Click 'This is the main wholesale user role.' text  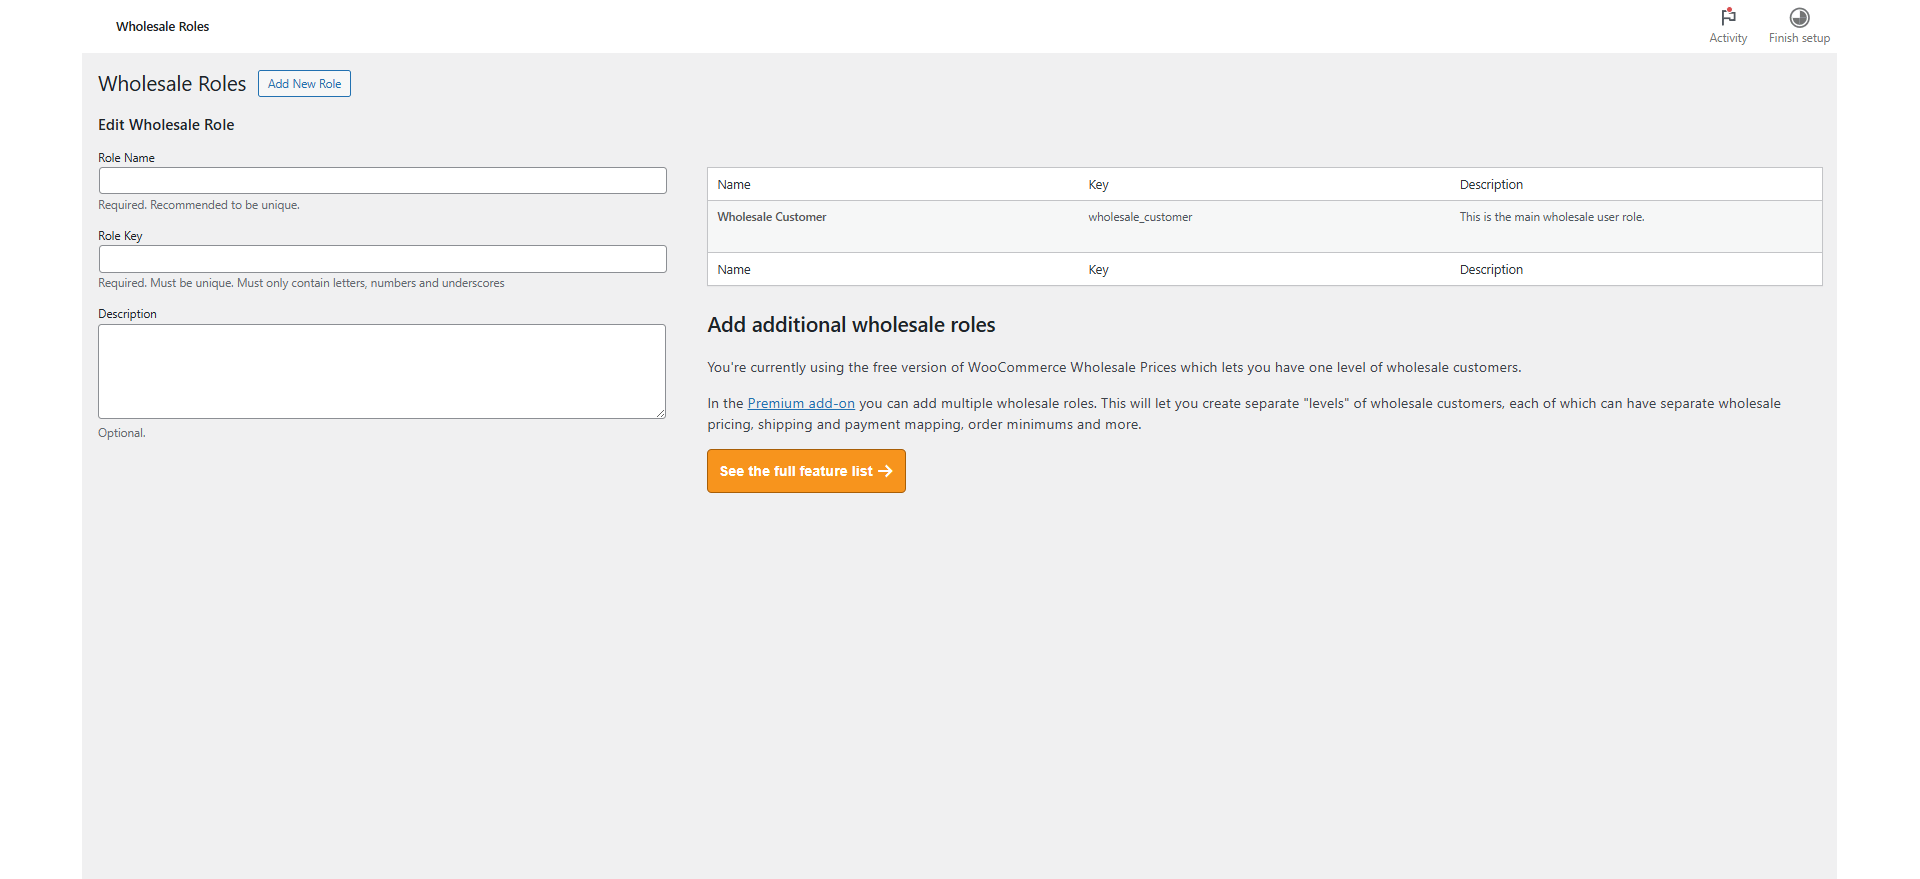tap(1552, 217)
